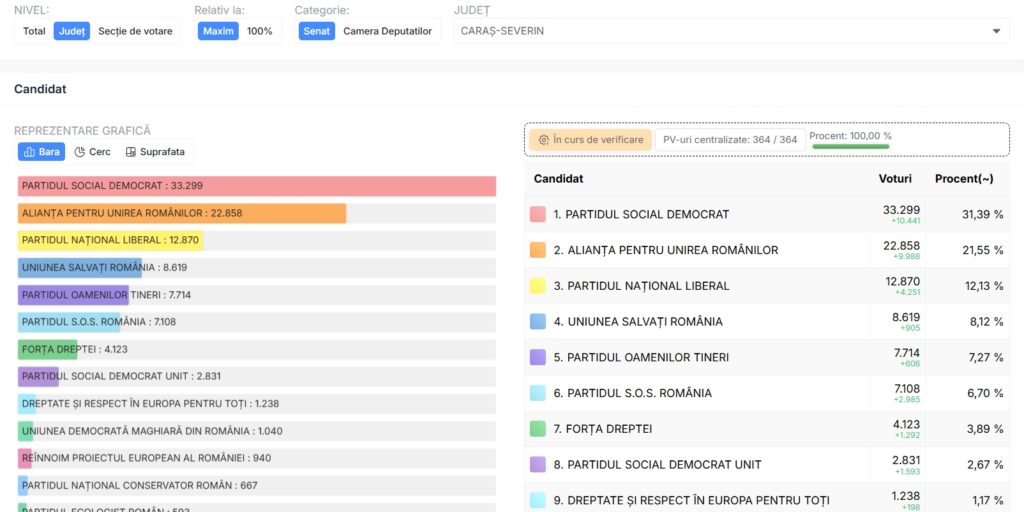Click the Candidat section heading
This screenshot has height=512, width=1024.
click(x=40, y=89)
